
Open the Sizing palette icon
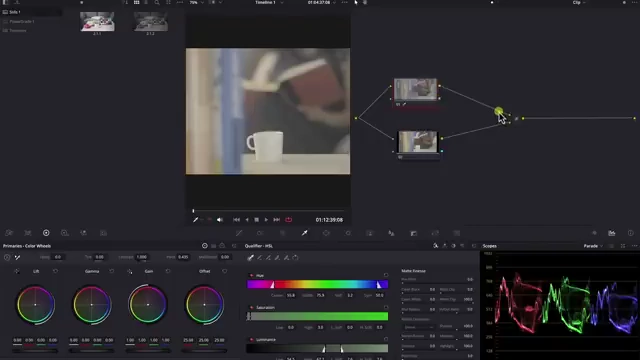[x=435, y=233]
